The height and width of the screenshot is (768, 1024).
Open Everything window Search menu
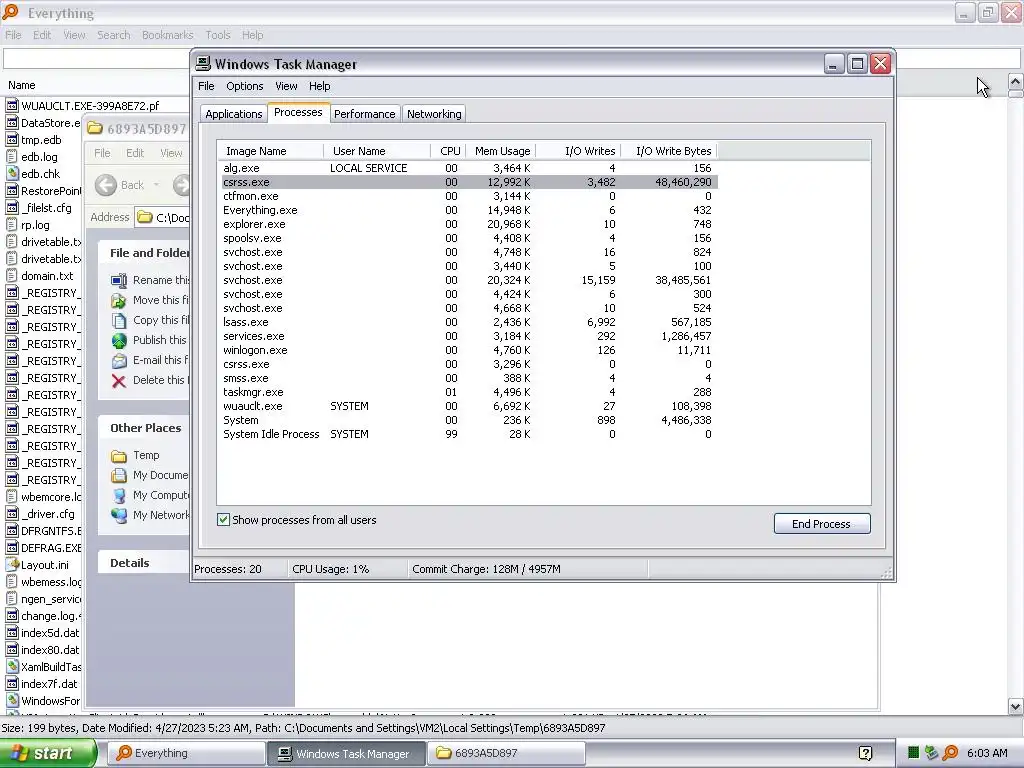click(114, 35)
